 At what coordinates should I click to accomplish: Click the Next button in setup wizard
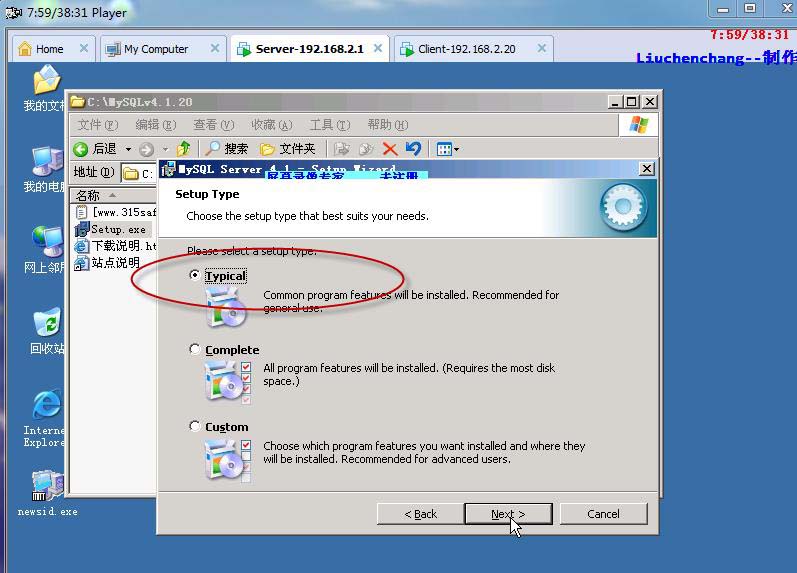click(x=508, y=514)
